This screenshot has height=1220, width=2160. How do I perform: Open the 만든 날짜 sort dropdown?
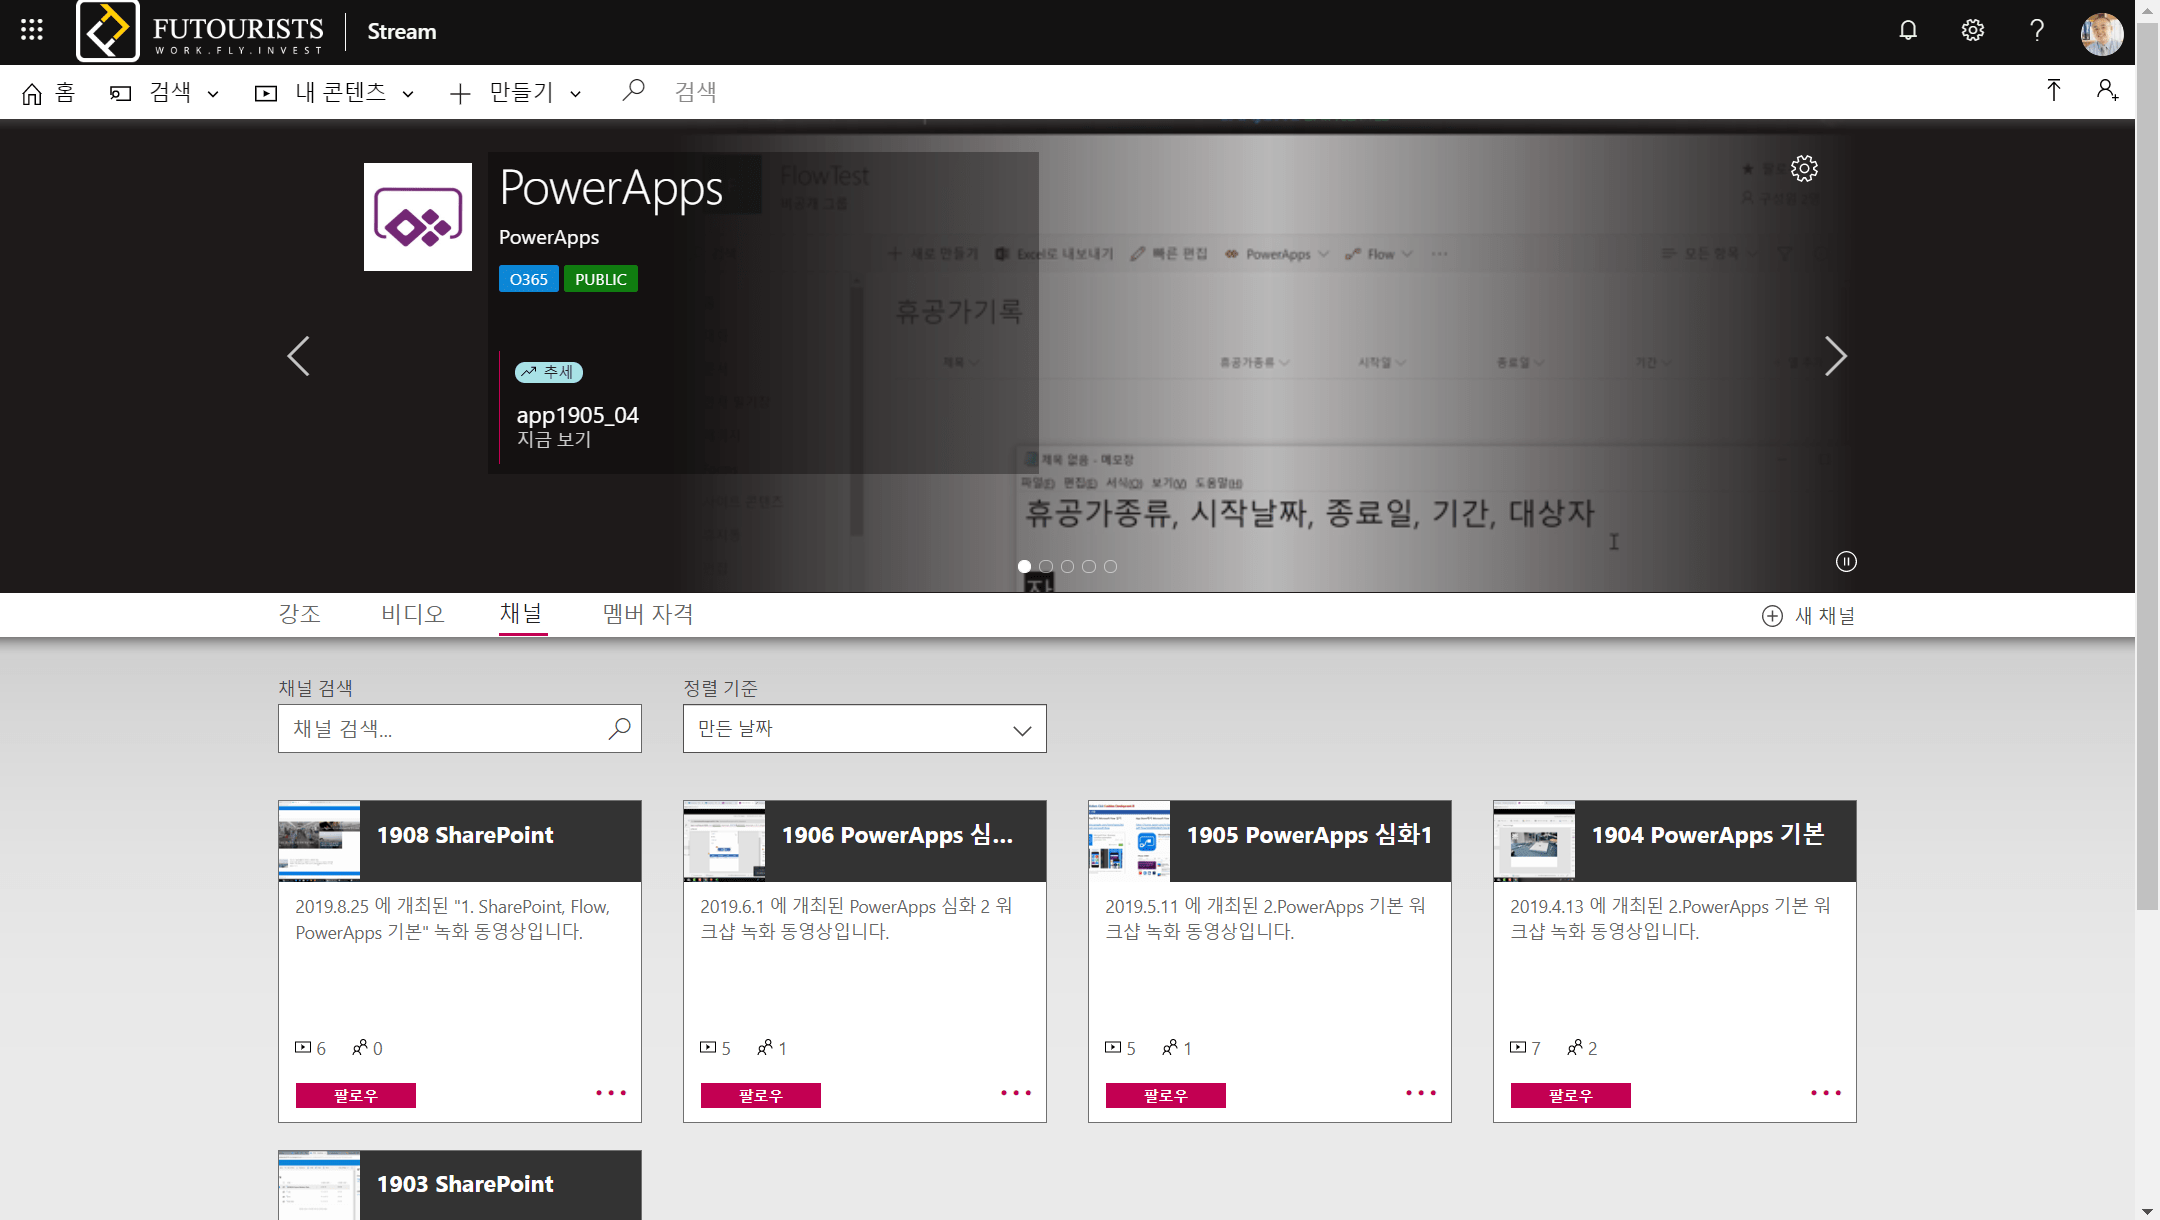(864, 729)
